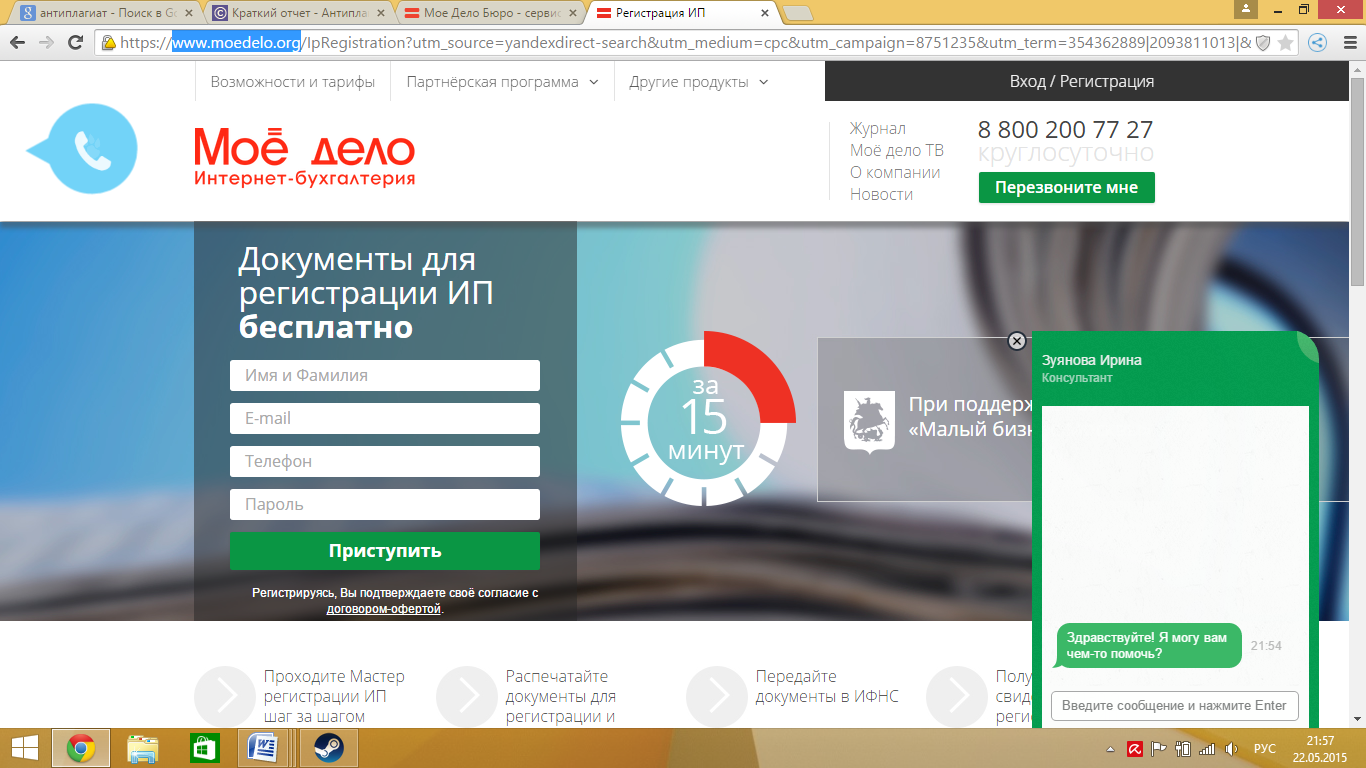Image resolution: width=1366 pixels, height=768 pixels.
Task: Bookmark this page with the star icon
Action: click(1286, 42)
